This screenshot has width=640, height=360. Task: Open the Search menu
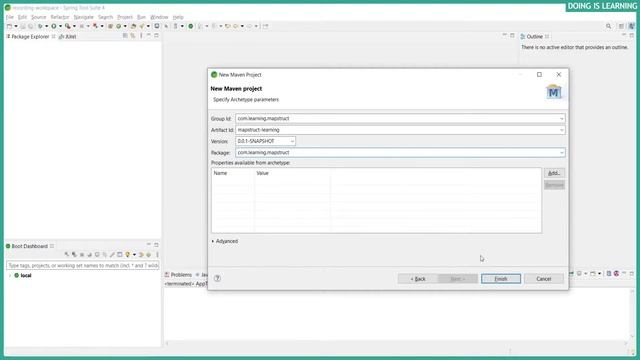105,17
